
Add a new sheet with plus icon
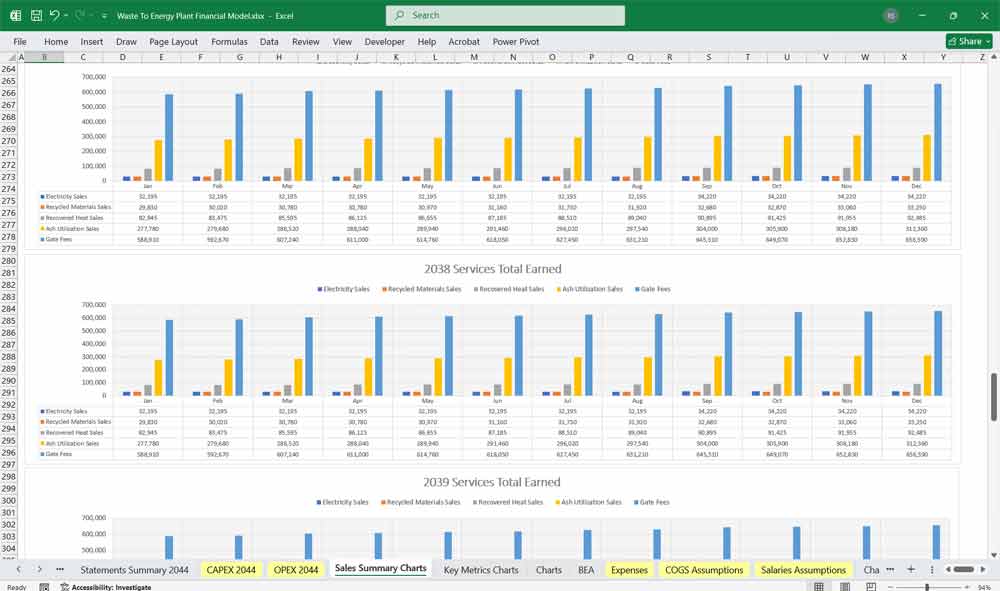tap(911, 569)
